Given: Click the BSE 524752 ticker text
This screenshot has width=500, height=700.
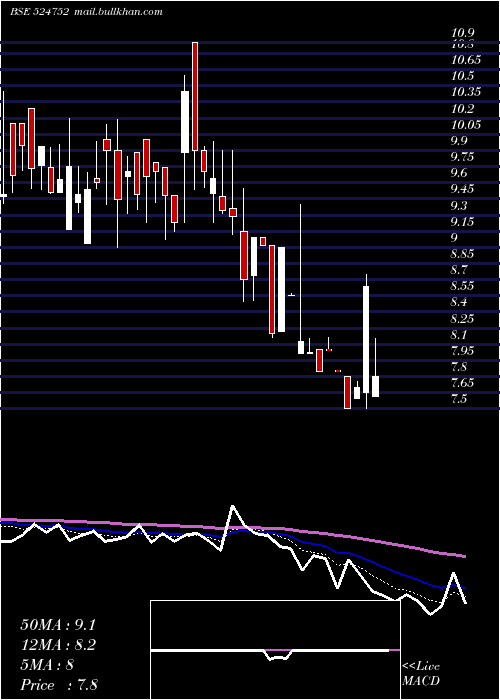Looking at the screenshot, I should [x=39, y=12].
